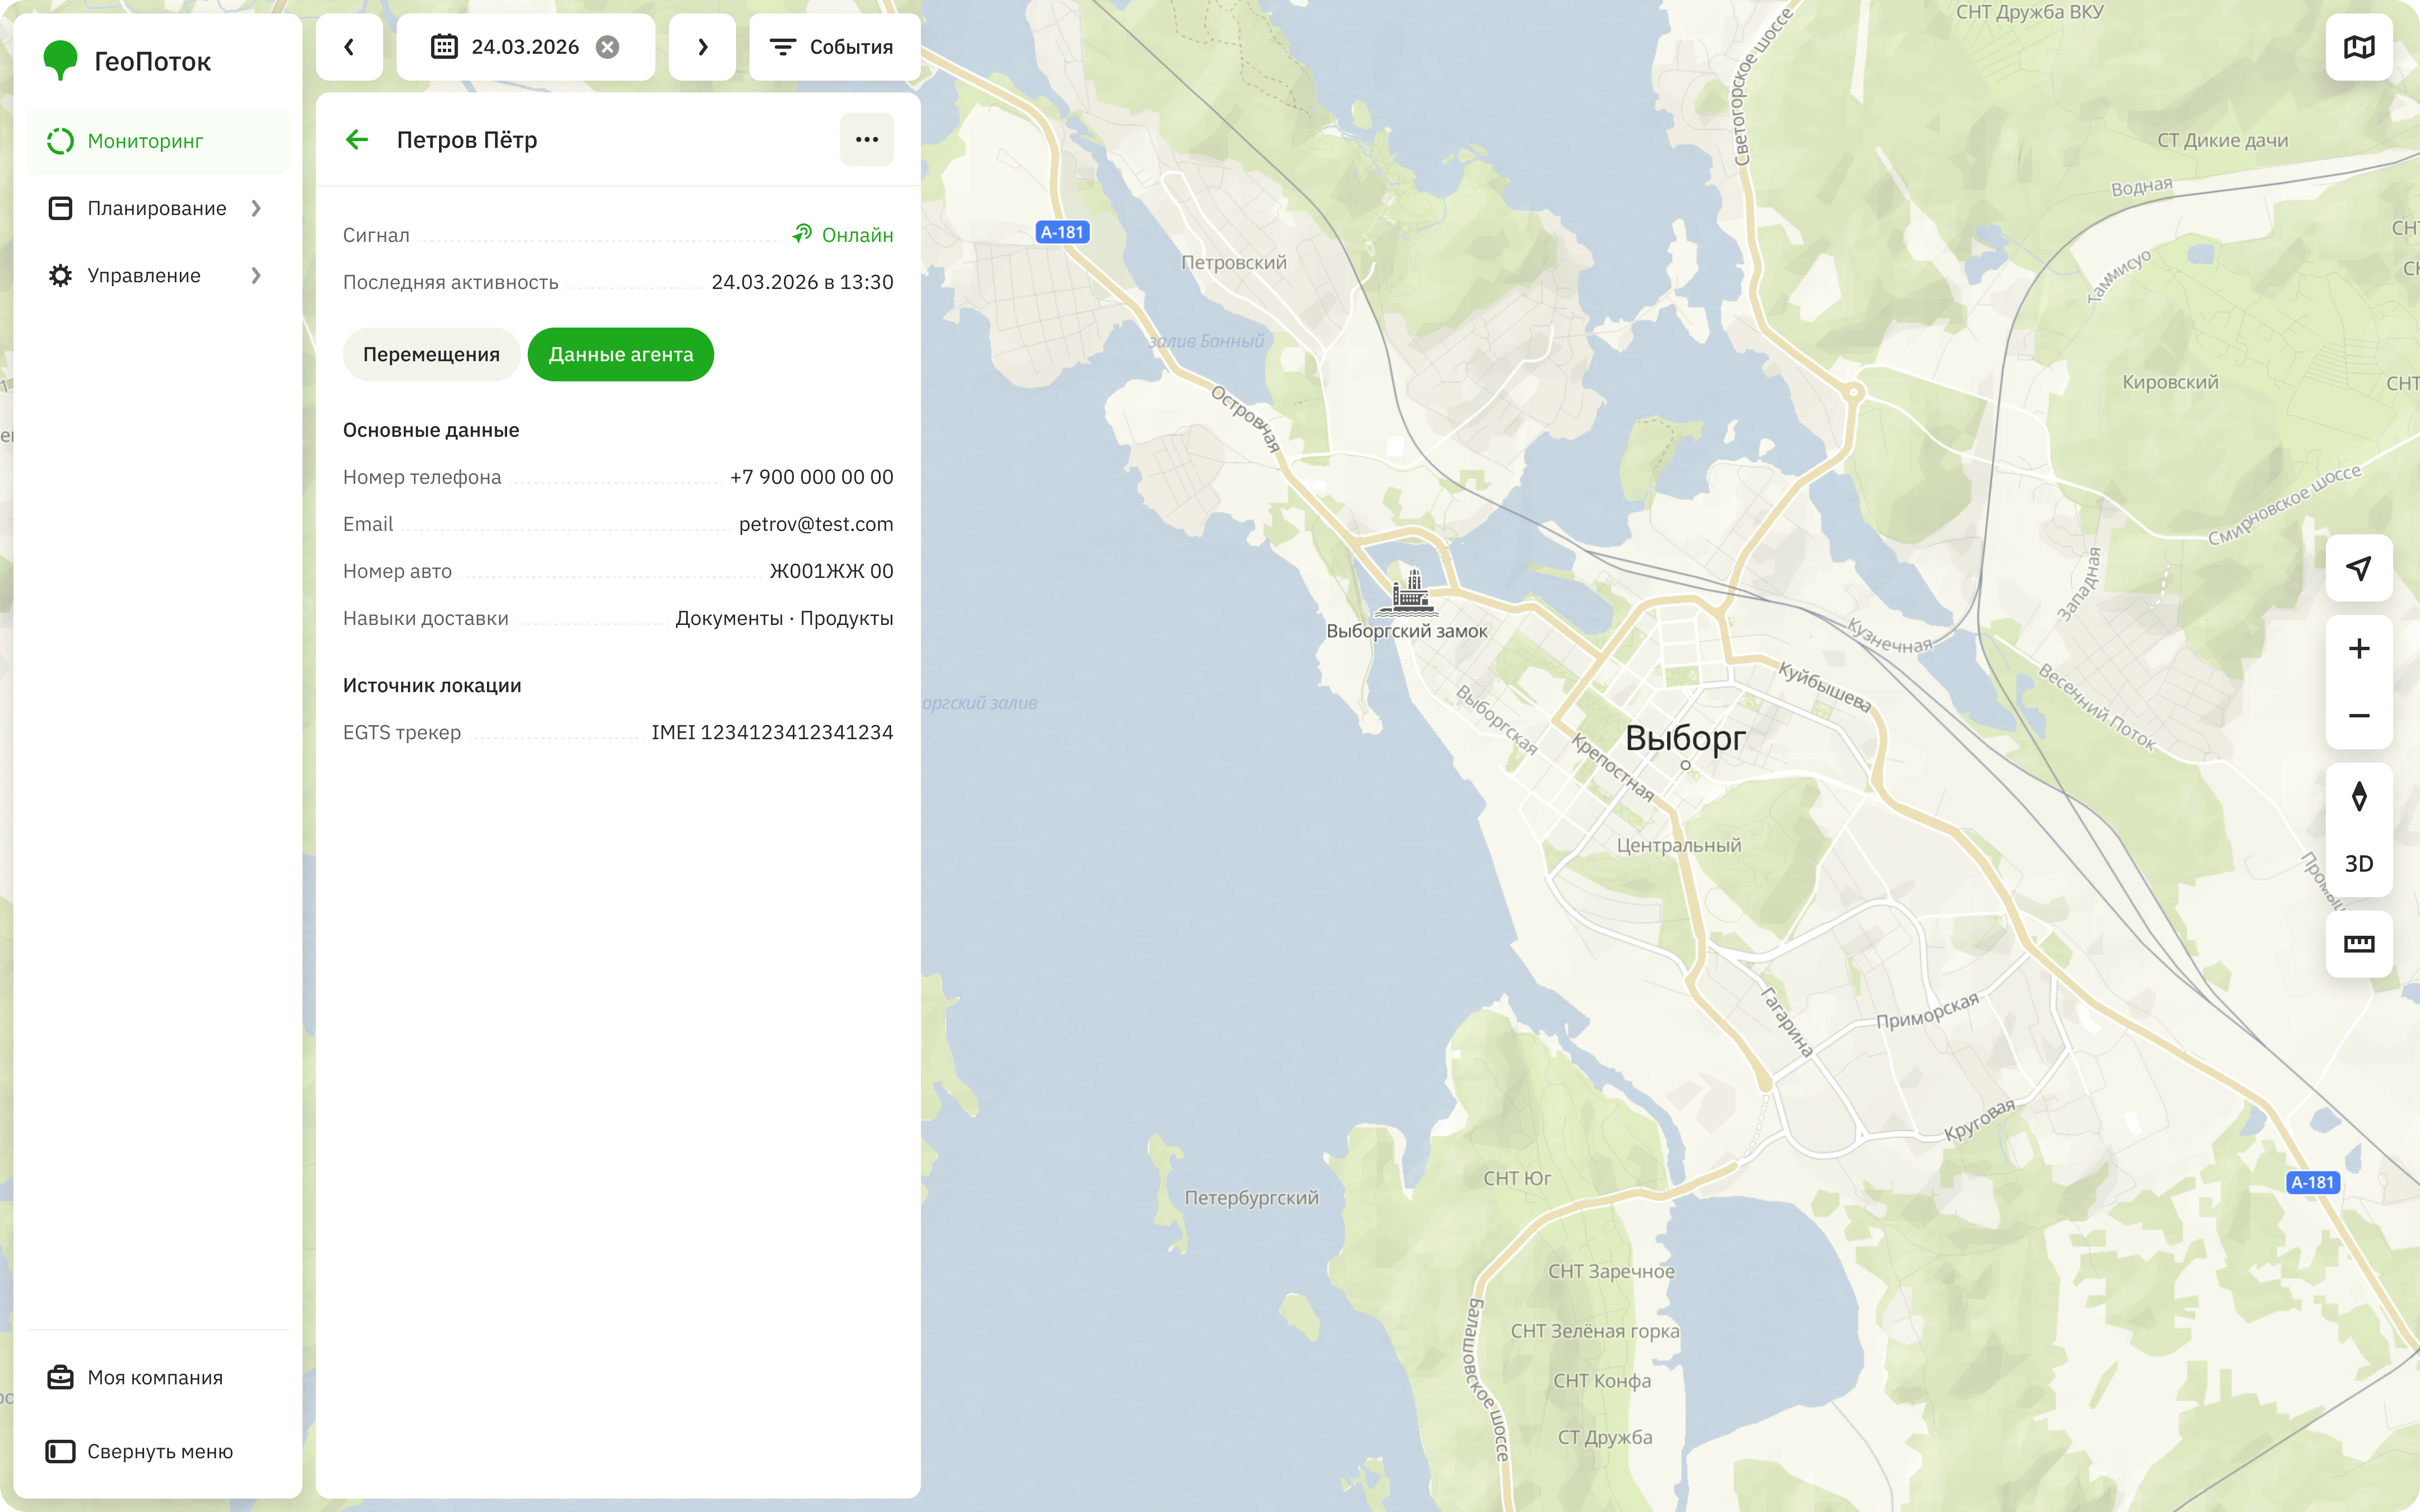Screen dimensions: 2420x1512
Task: Click the Управление gear icon
Action: tap(60, 275)
